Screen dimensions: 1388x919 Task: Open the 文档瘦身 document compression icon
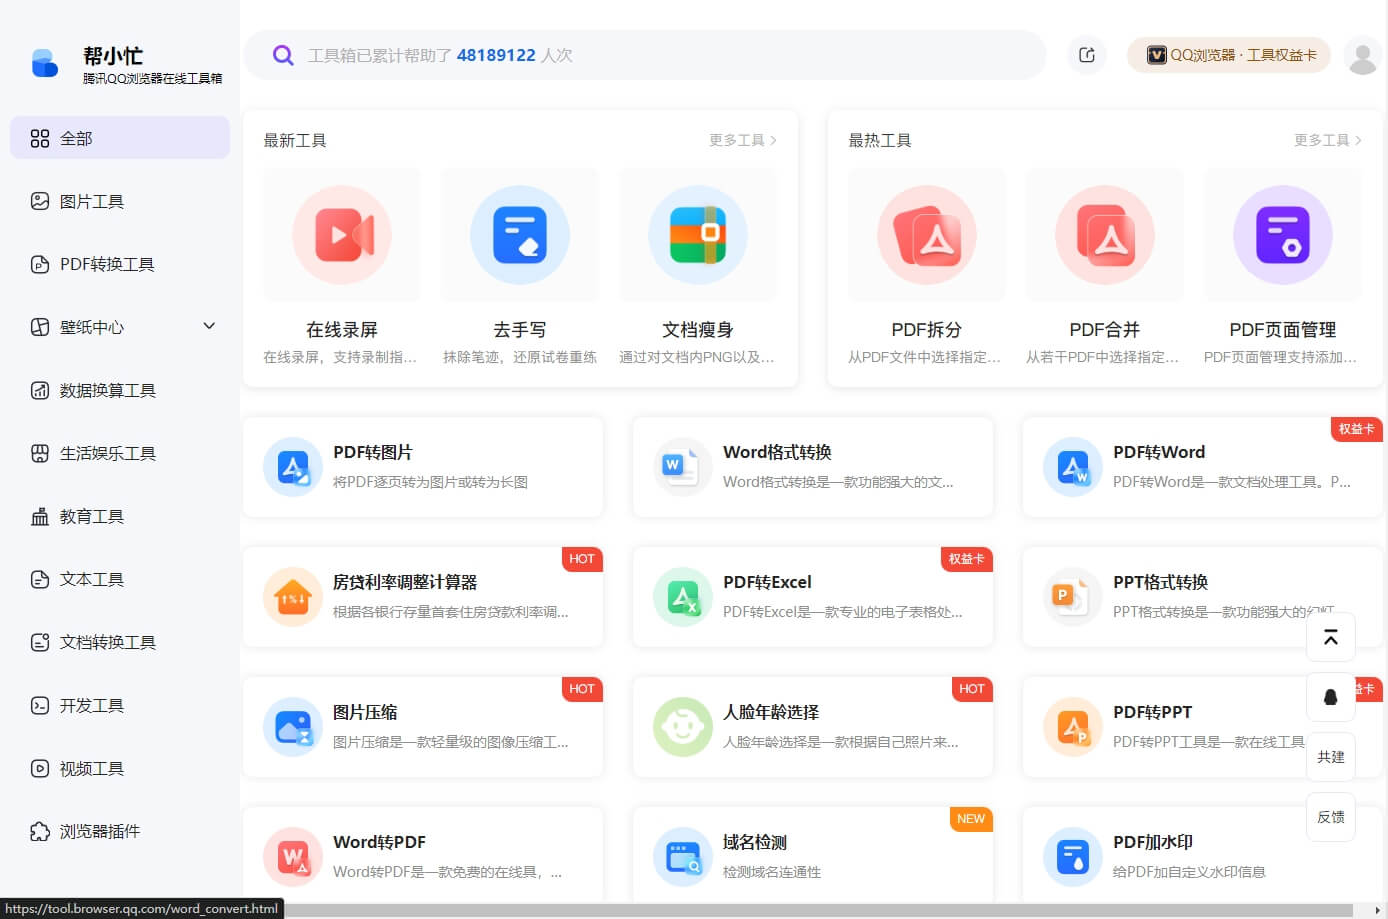point(697,235)
